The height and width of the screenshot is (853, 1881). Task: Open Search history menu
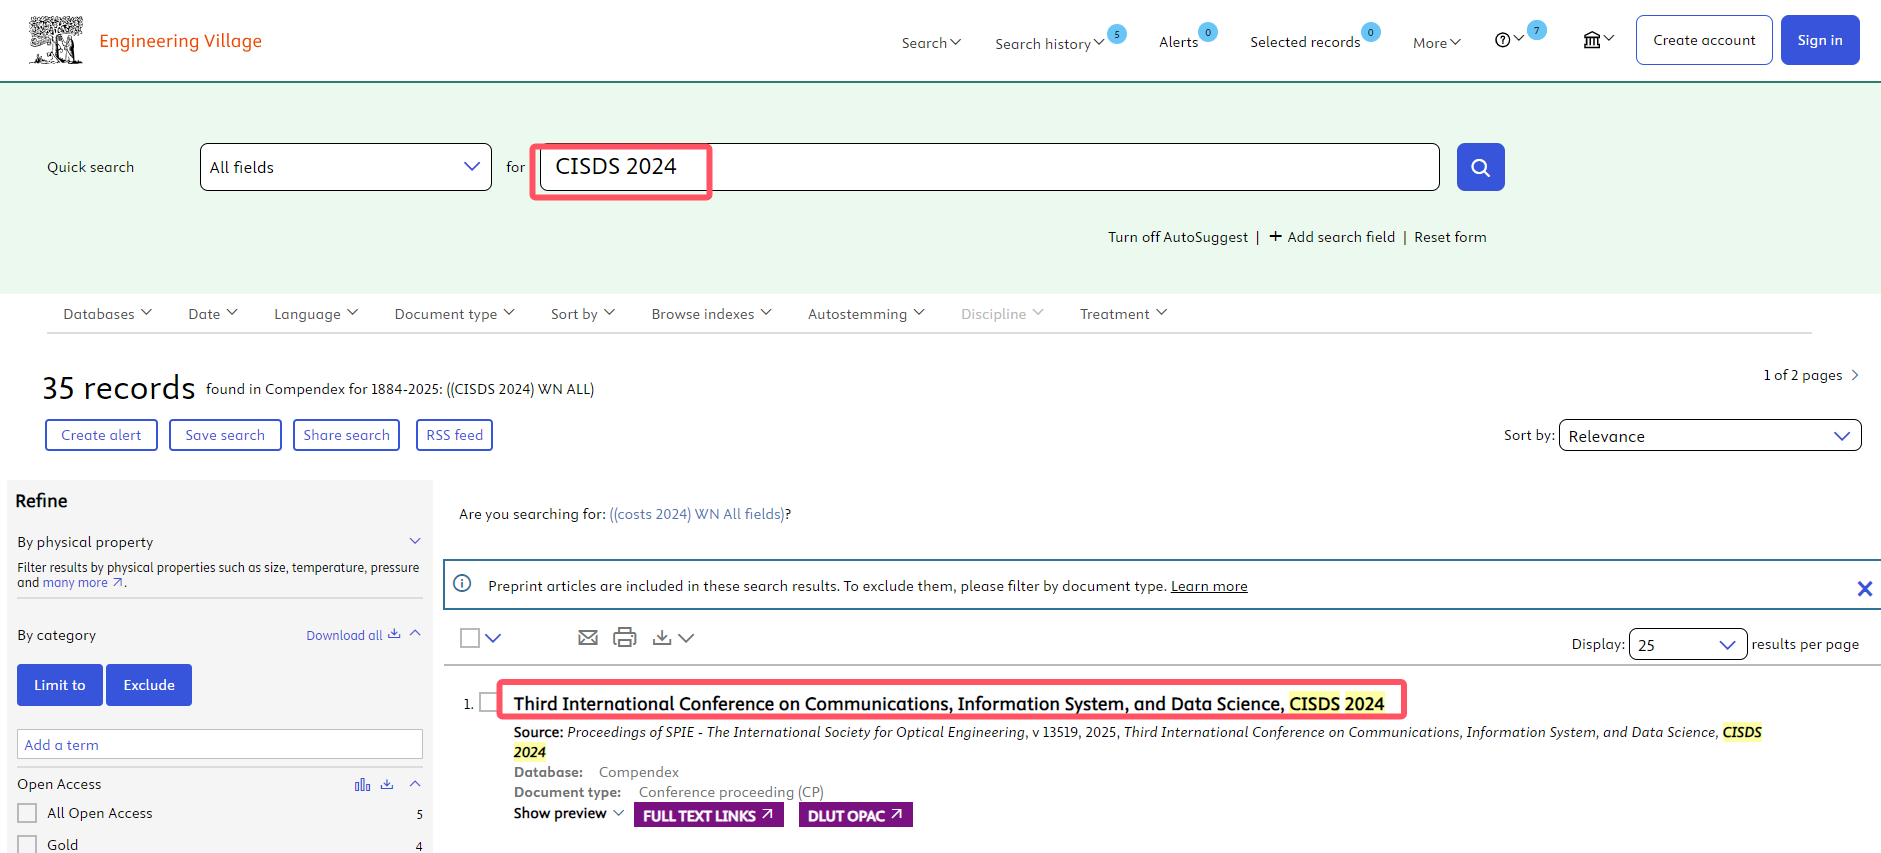pos(1049,44)
